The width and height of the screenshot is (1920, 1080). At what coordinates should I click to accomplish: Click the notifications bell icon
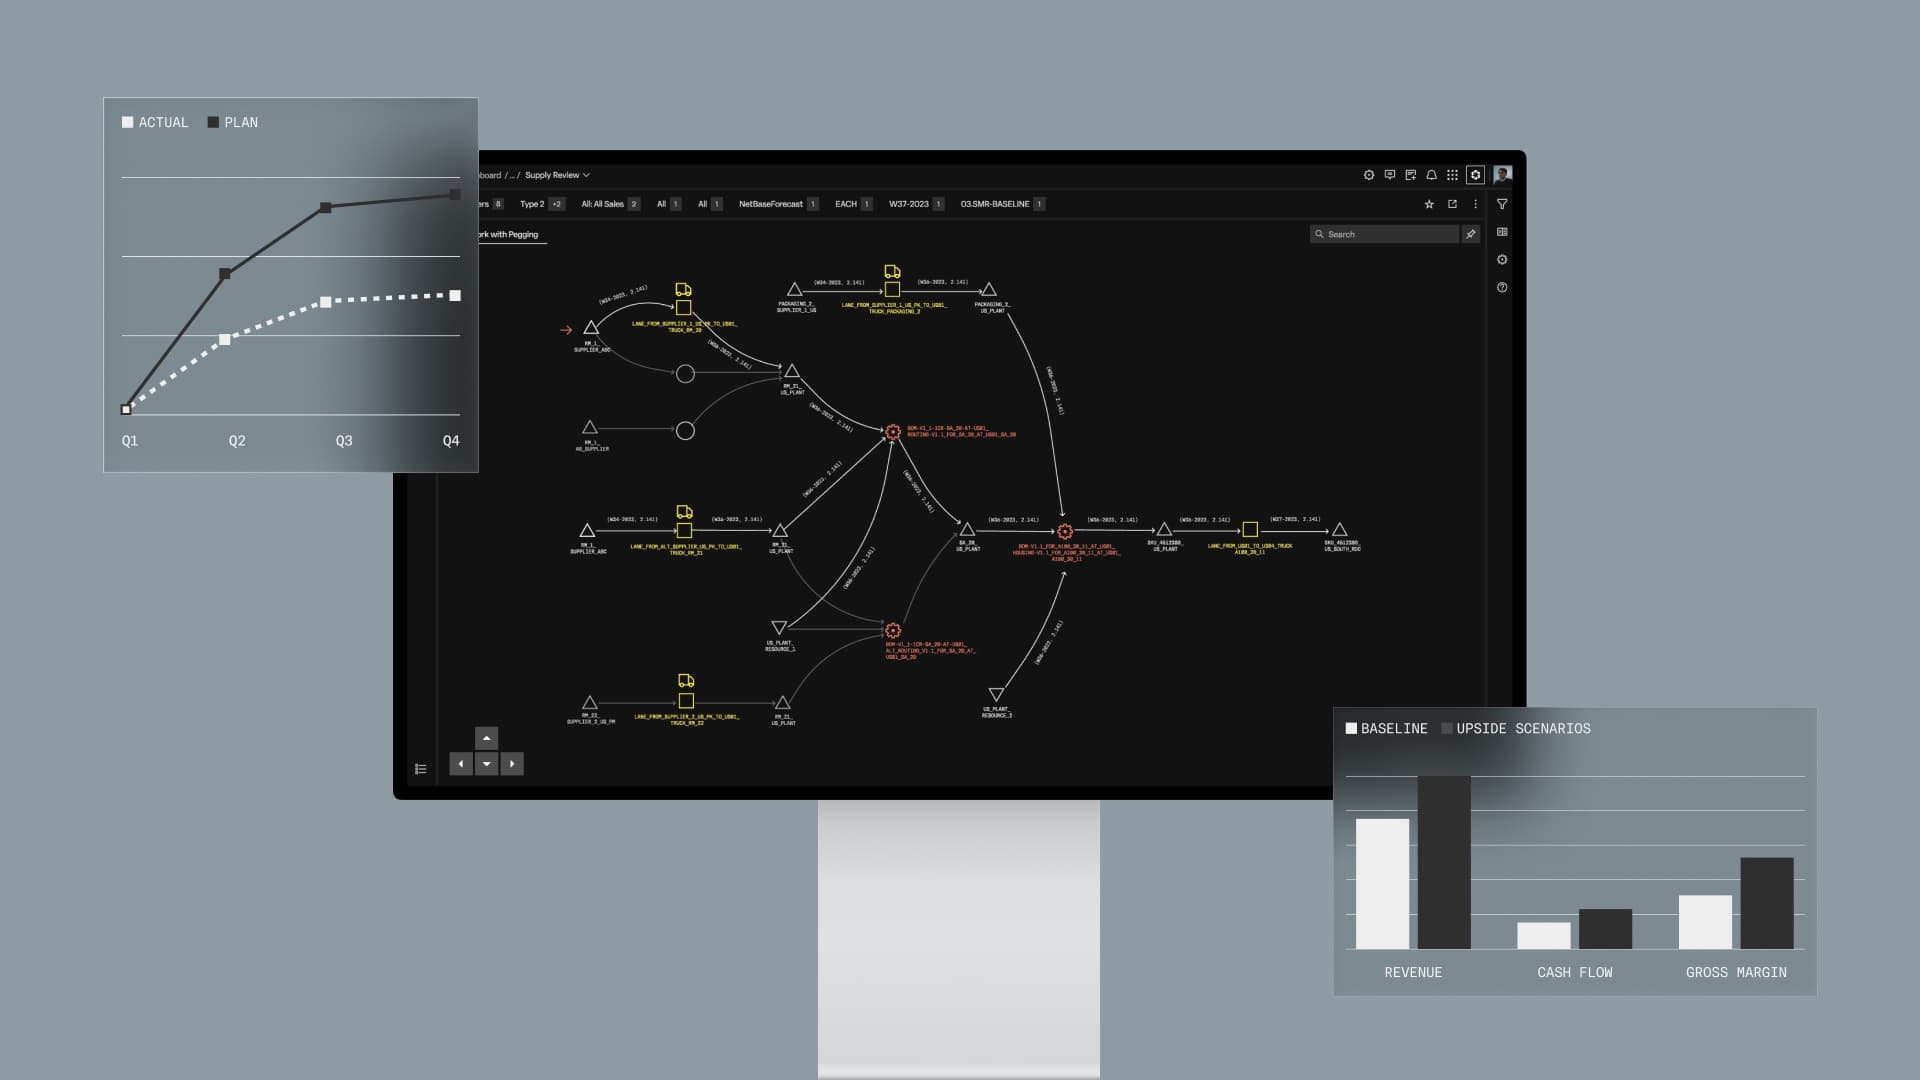pyautogui.click(x=1431, y=175)
